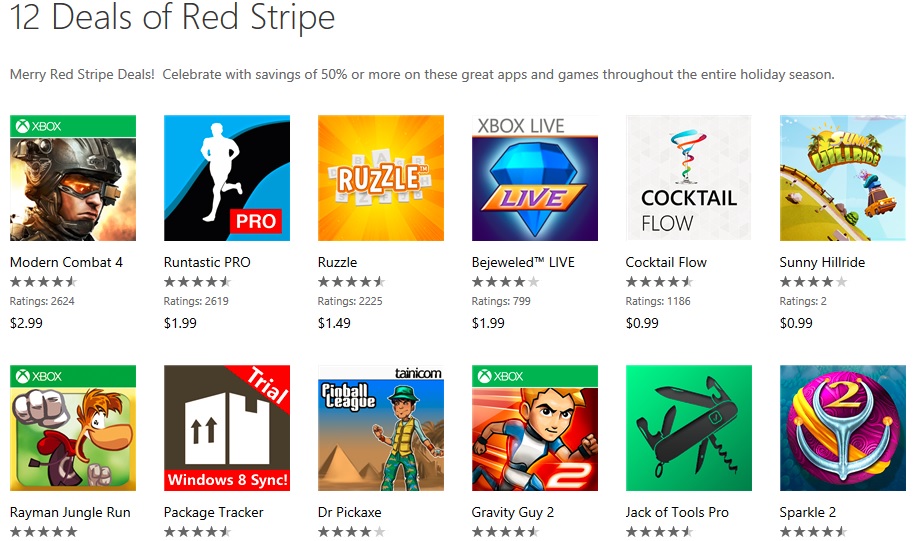Screen dimensions: 920x541
Task: Select the Gravity Guy 2 title
Action: click(x=513, y=512)
